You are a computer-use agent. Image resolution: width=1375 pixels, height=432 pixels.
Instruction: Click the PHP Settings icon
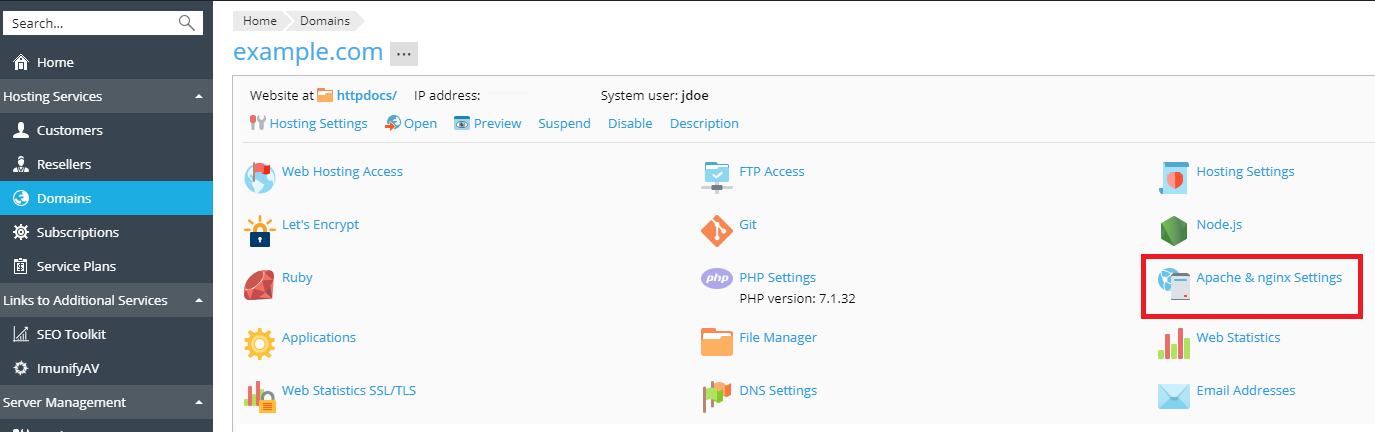[717, 279]
